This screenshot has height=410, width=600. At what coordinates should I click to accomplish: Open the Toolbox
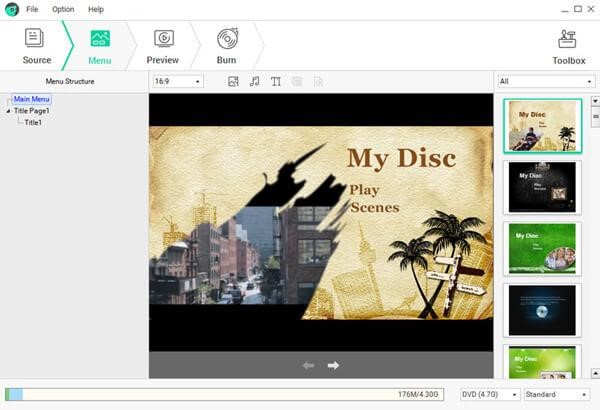pos(568,45)
